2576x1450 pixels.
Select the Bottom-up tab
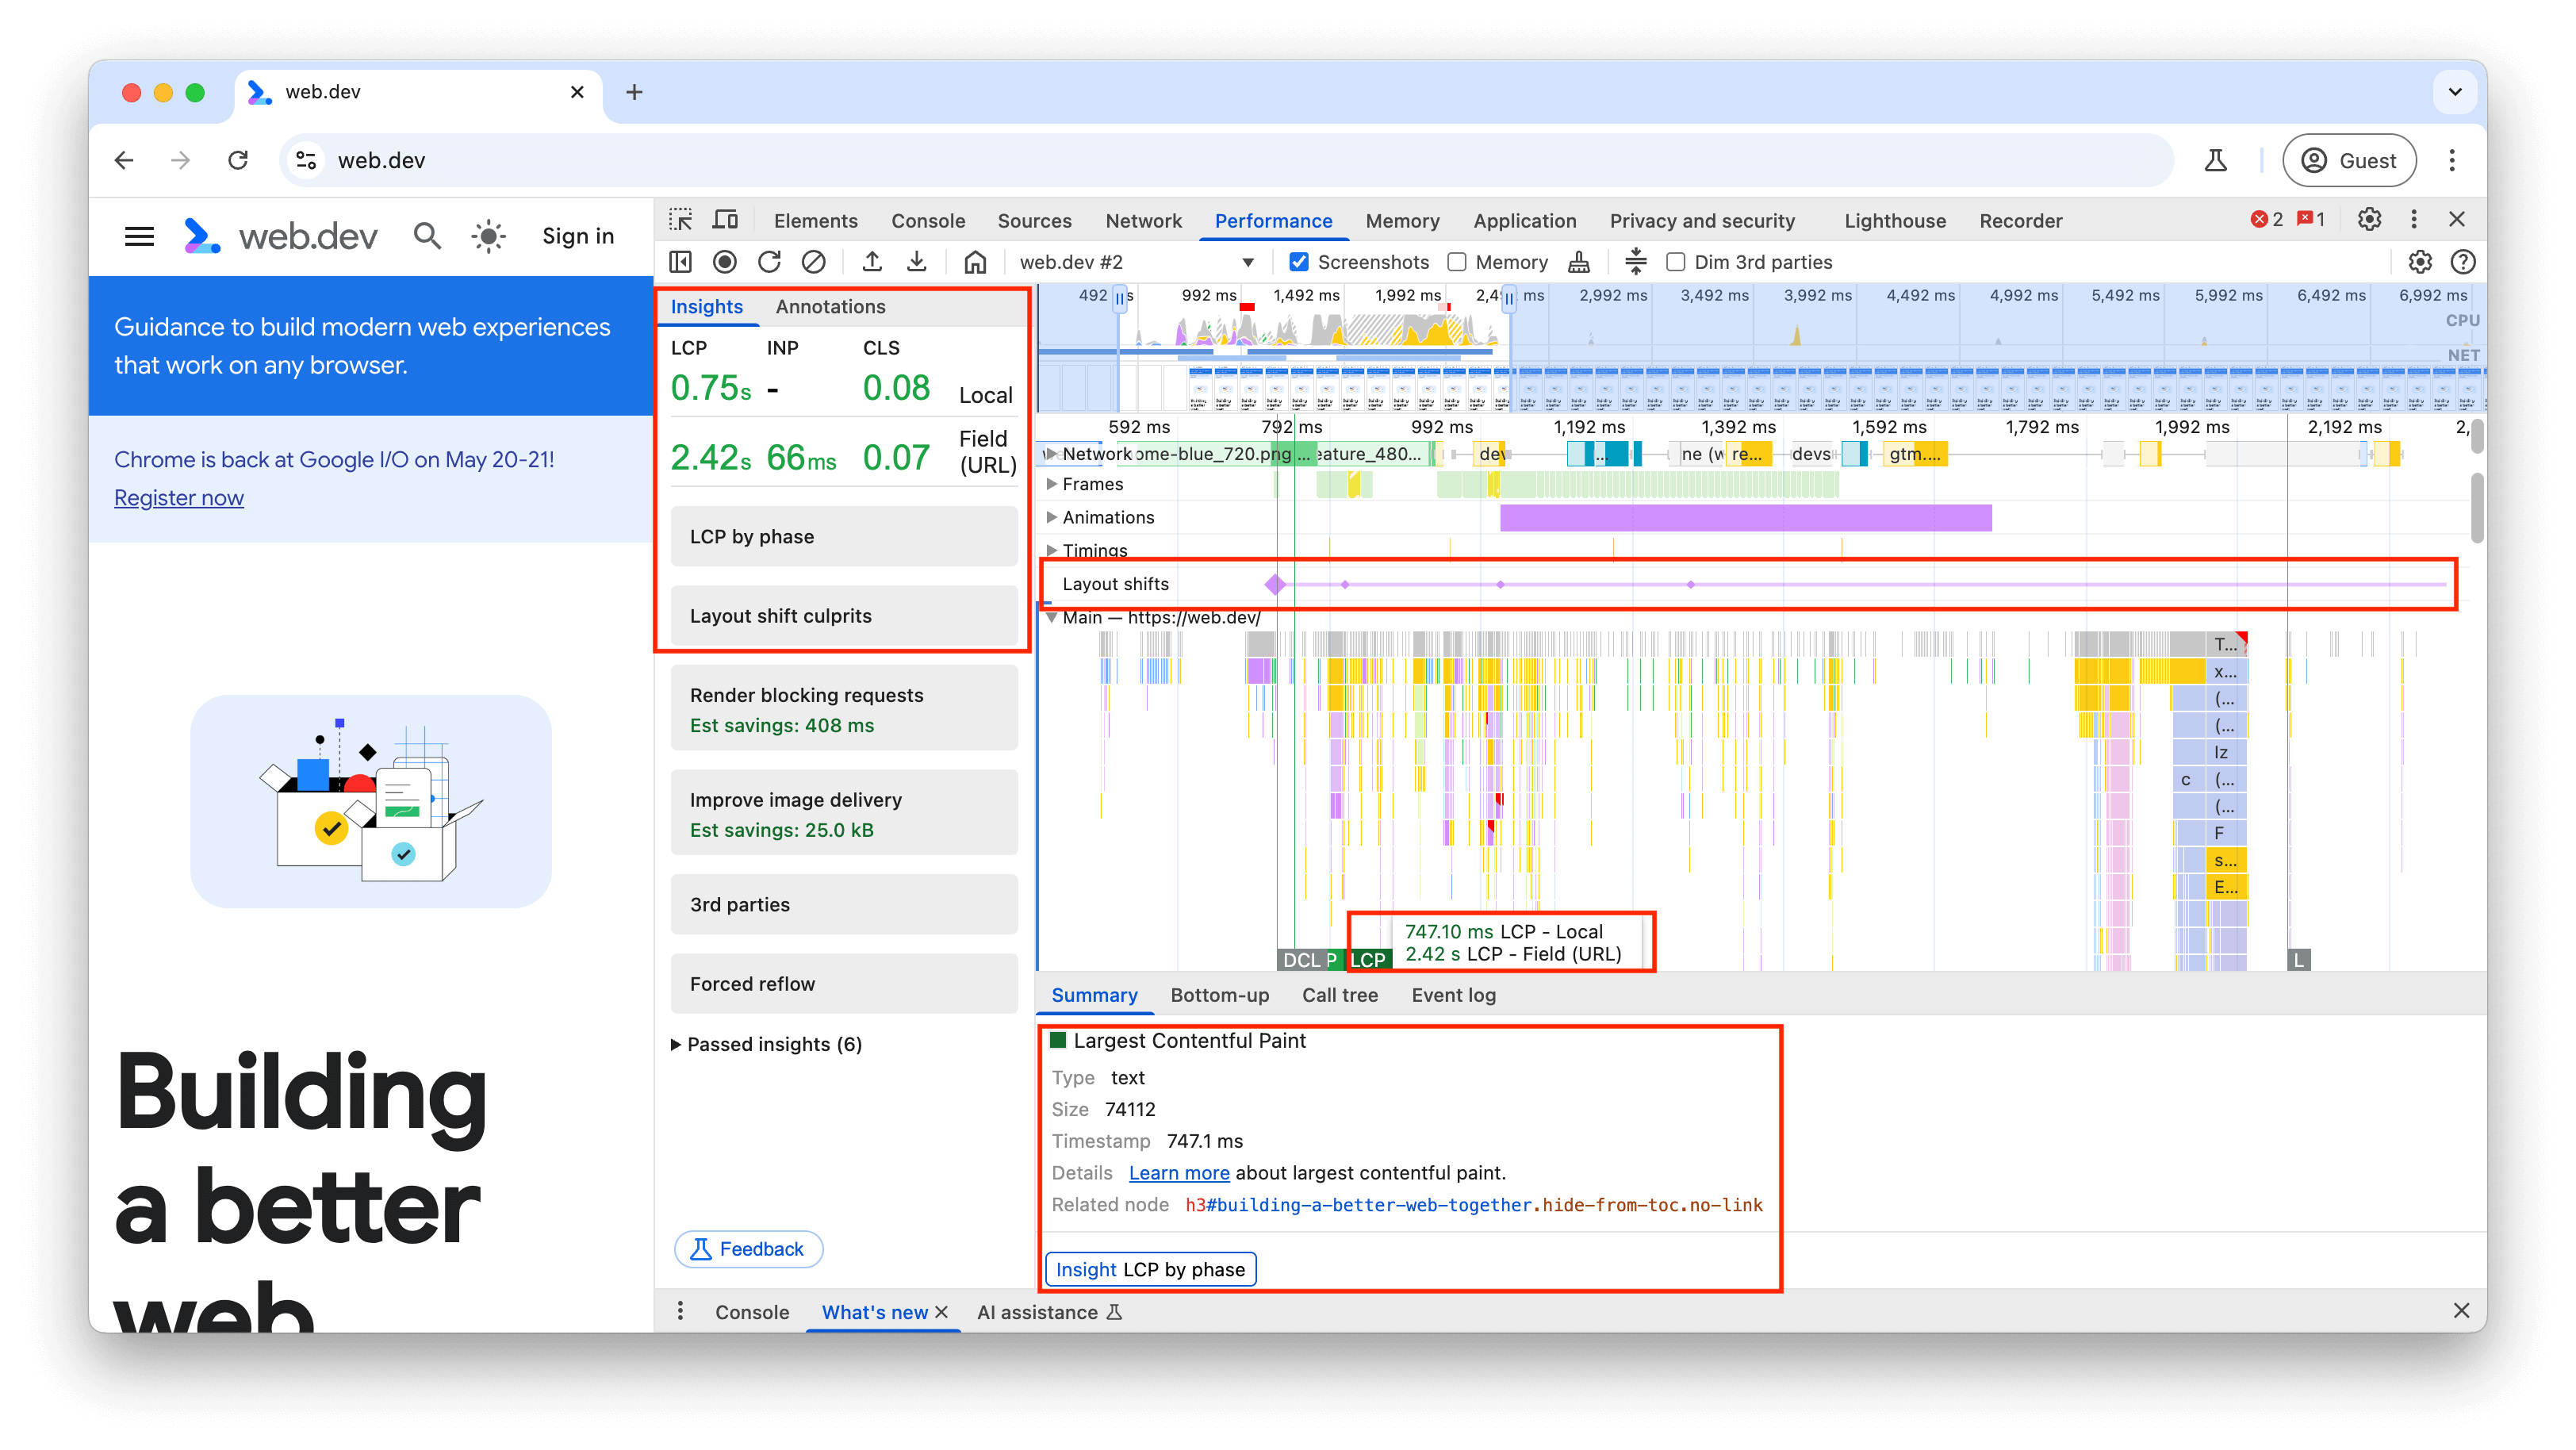1219,995
